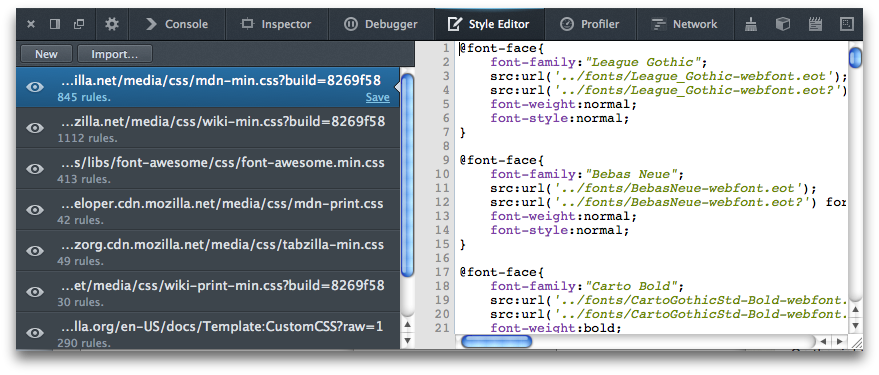Open the 3D view cube icon
Screen dimensions: 879x375
[783, 24]
